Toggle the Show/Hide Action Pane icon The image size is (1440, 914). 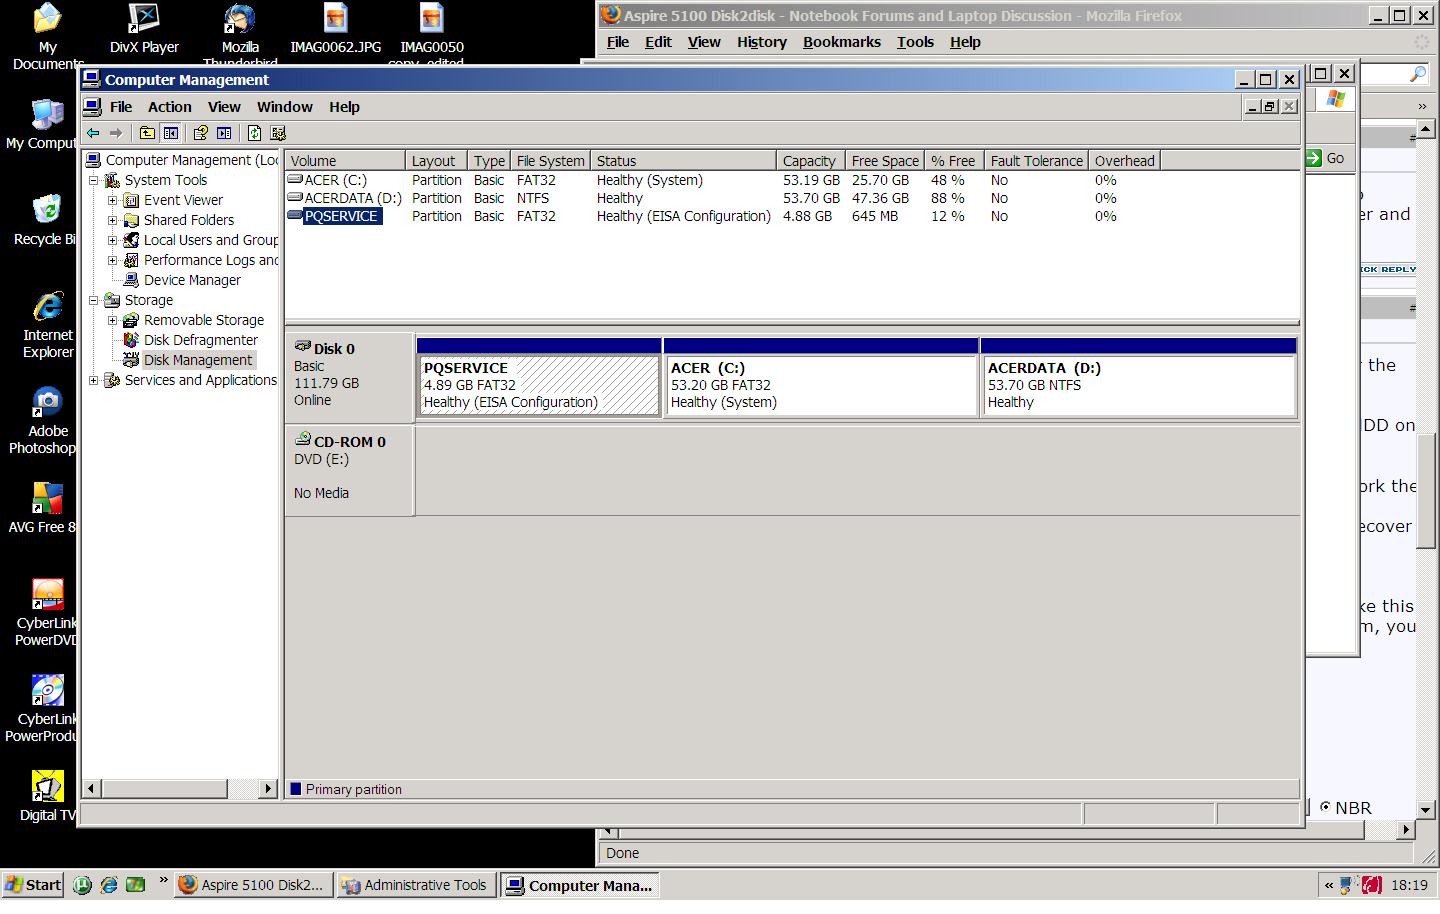point(224,133)
